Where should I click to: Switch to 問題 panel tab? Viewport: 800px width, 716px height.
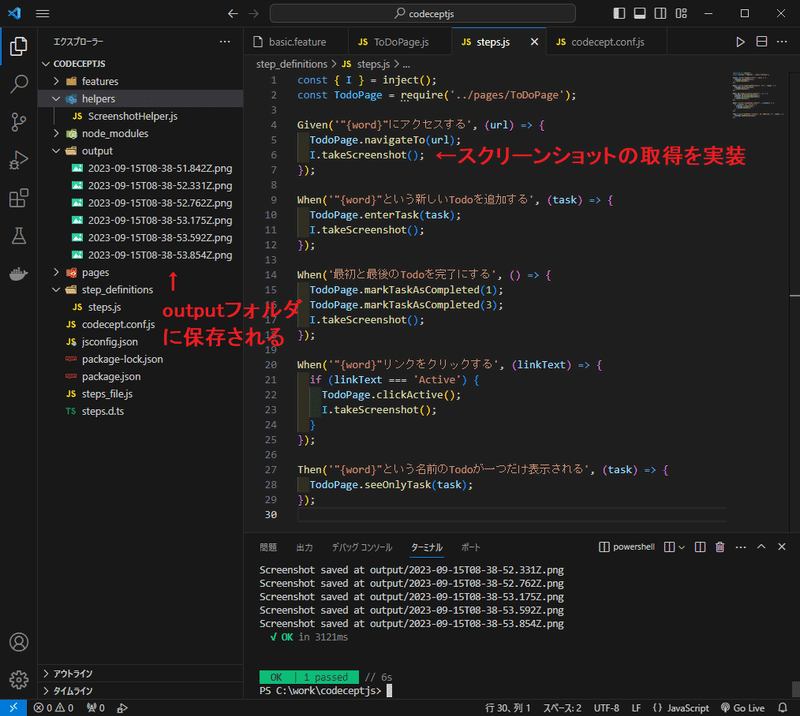(268, 547)
